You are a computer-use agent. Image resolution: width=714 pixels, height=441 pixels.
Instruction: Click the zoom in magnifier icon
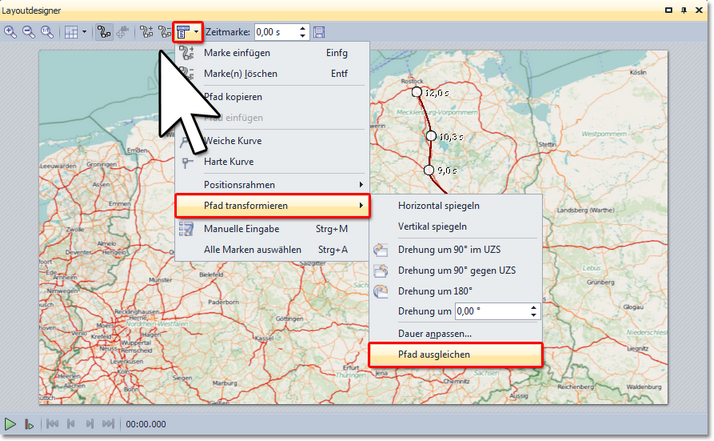(x=11, y=32)
